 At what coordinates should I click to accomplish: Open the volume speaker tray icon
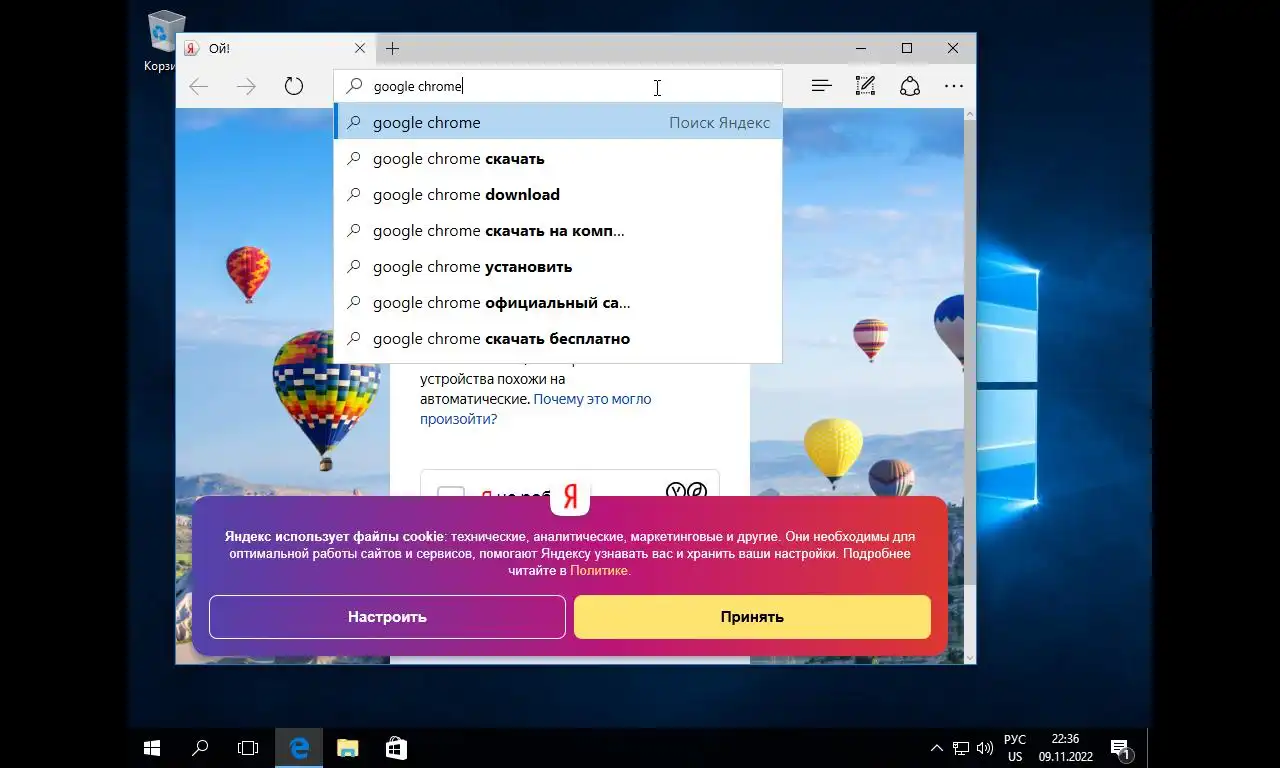coord(985,748)
